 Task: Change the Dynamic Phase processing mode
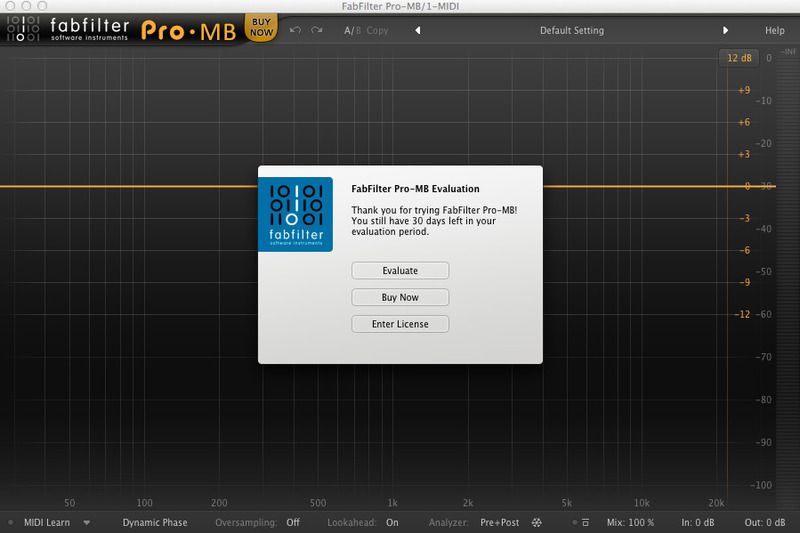pyautogui.click(x=155, y=523)
